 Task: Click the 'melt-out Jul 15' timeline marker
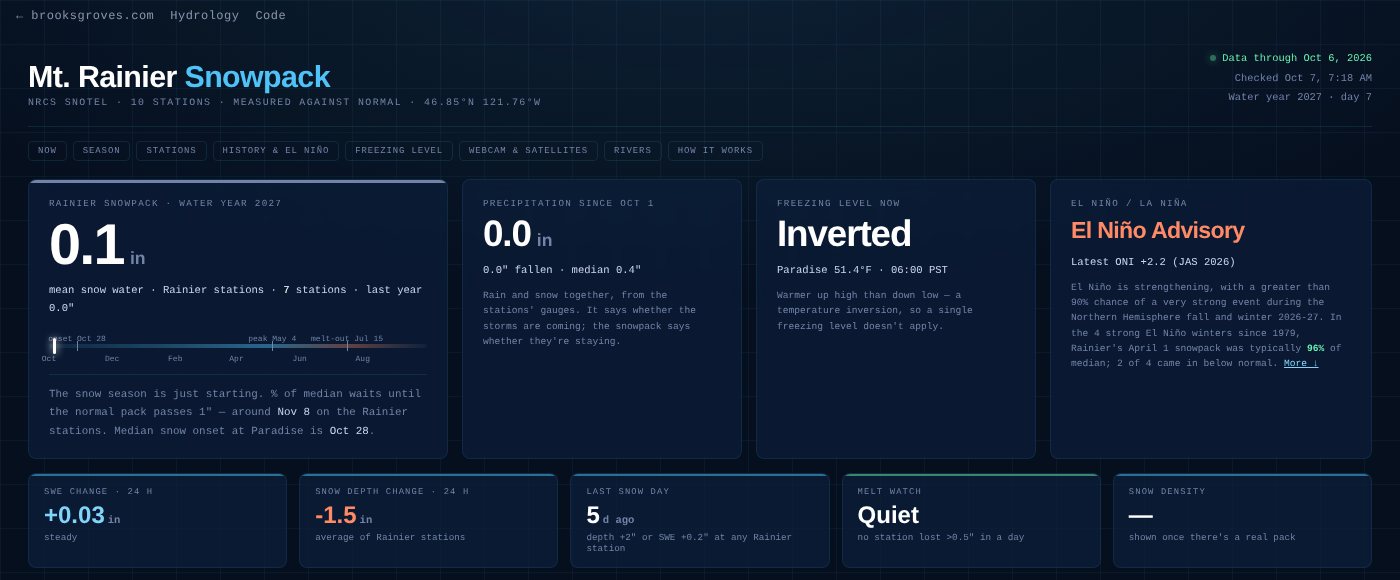347,339
